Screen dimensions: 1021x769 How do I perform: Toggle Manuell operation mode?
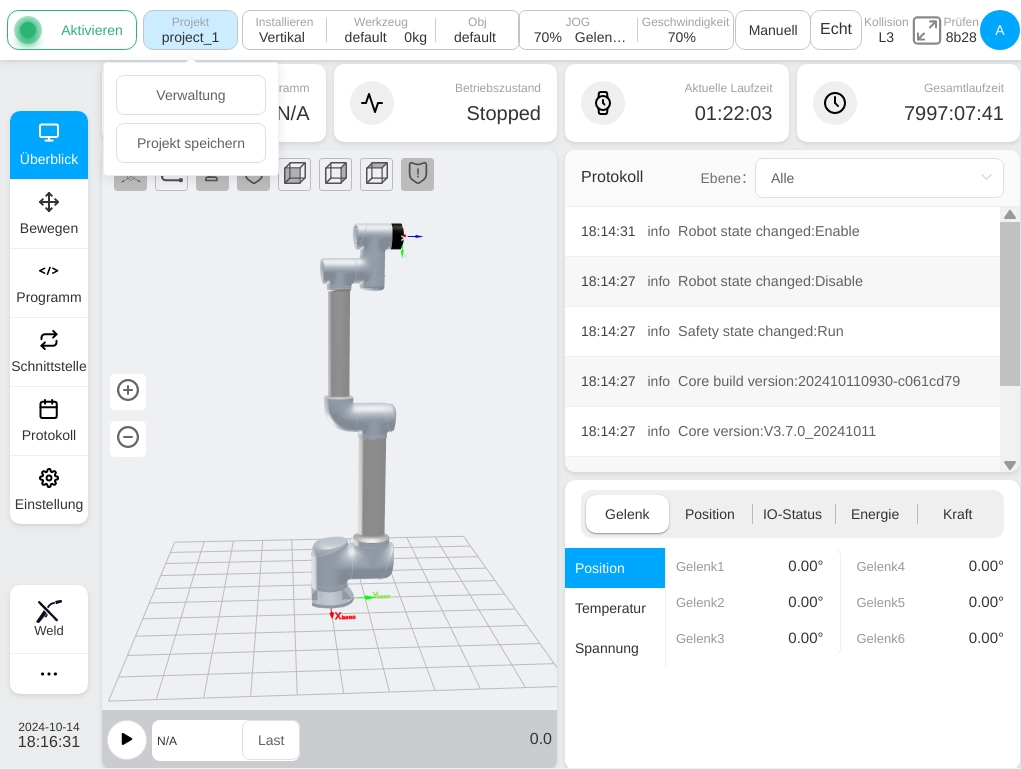tap(773, 30)
